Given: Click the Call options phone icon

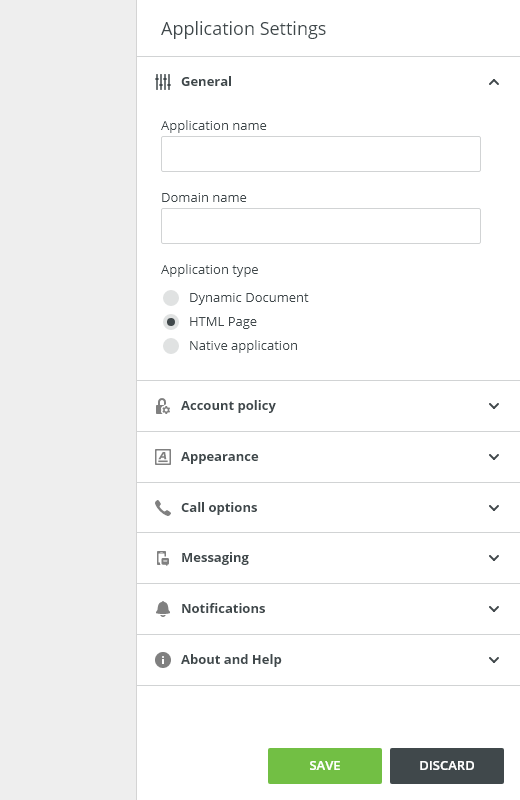Looking at the screenshot, I should tap(163, 508).
